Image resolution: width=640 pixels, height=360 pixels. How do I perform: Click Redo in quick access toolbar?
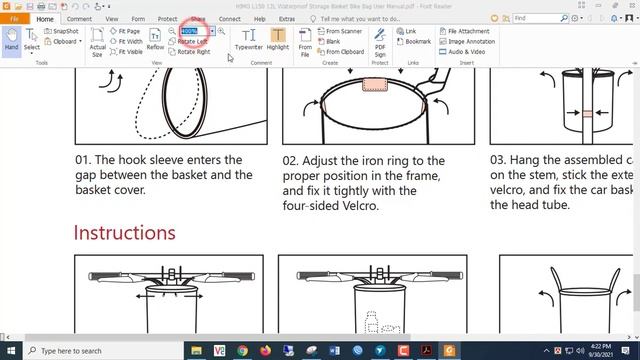[86, 6]
